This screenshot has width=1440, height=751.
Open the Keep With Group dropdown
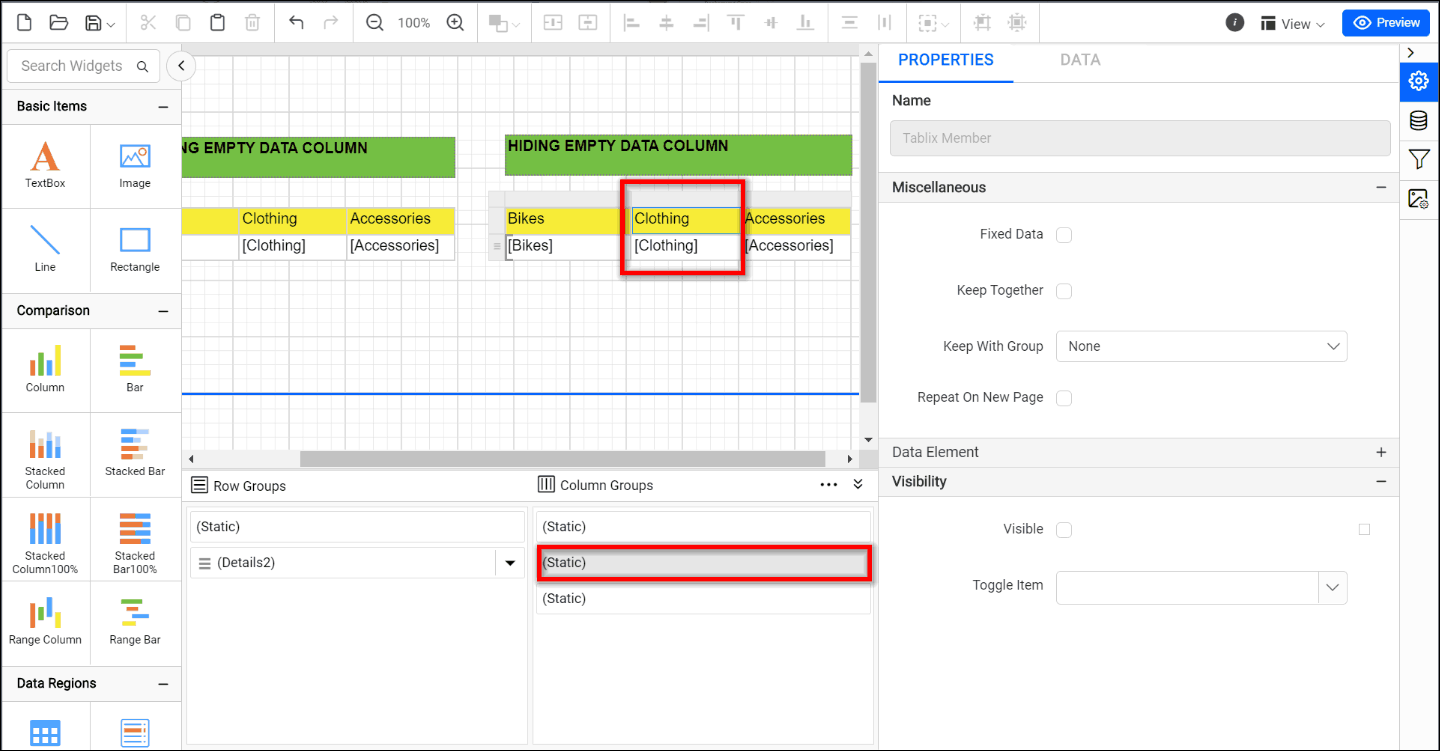point(1201,346)
